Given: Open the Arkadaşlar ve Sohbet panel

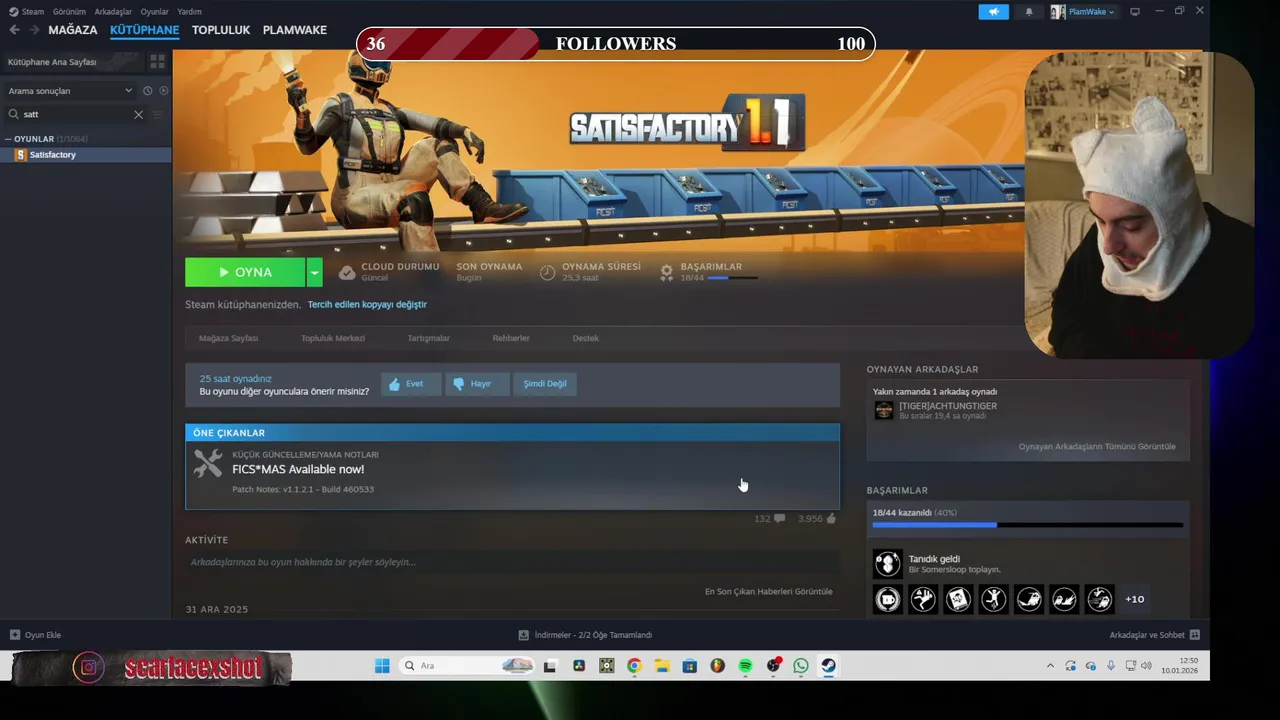Looking at the screenshot, I should 1154,635.
